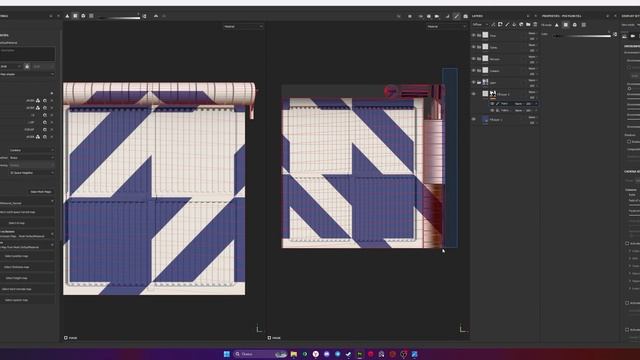Add a paint layer with brush icon
The width and height of the screenshot is (640, 360).
tap(507, 25)
